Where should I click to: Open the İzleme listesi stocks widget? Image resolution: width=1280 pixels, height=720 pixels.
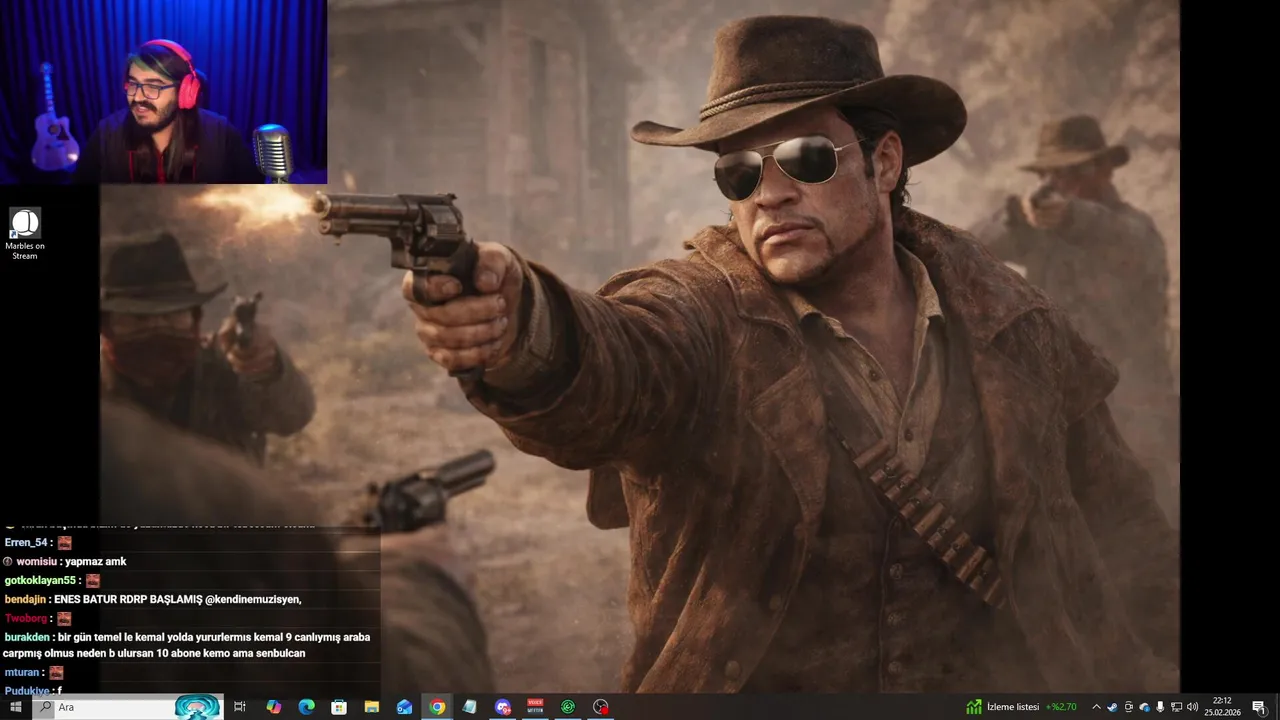tap(1021, 707)
